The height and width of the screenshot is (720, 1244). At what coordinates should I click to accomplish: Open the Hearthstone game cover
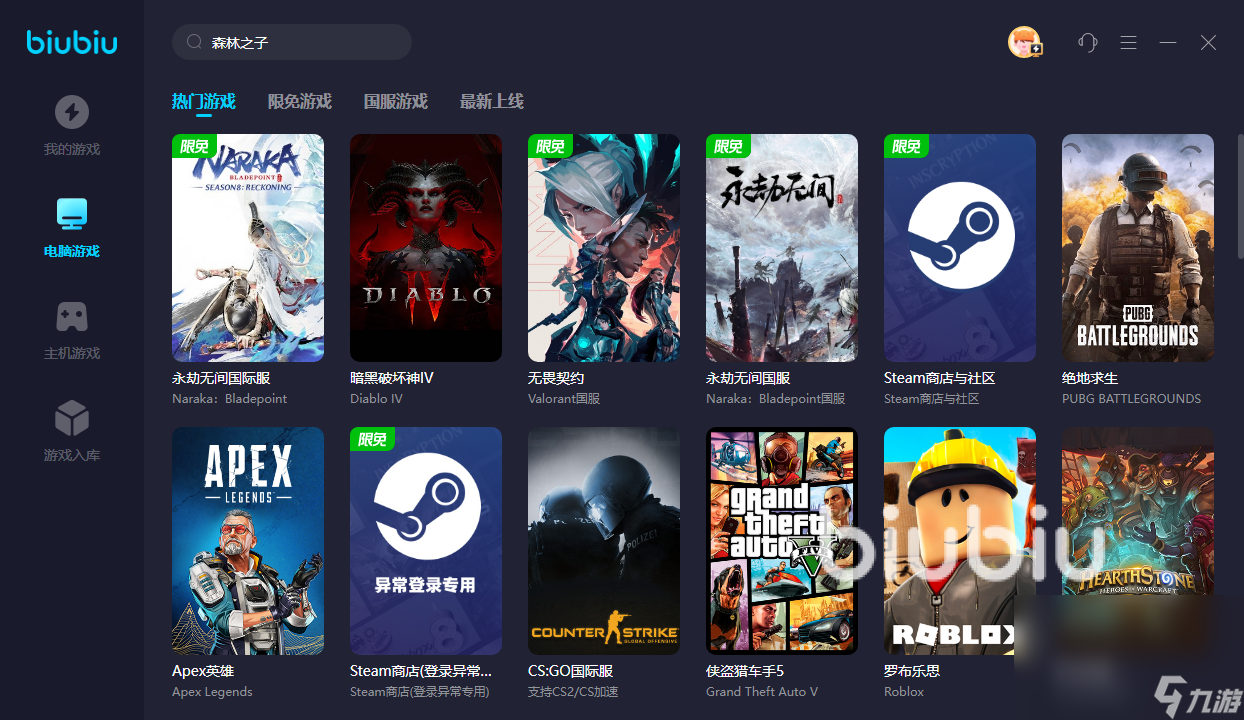[1138, 541]
